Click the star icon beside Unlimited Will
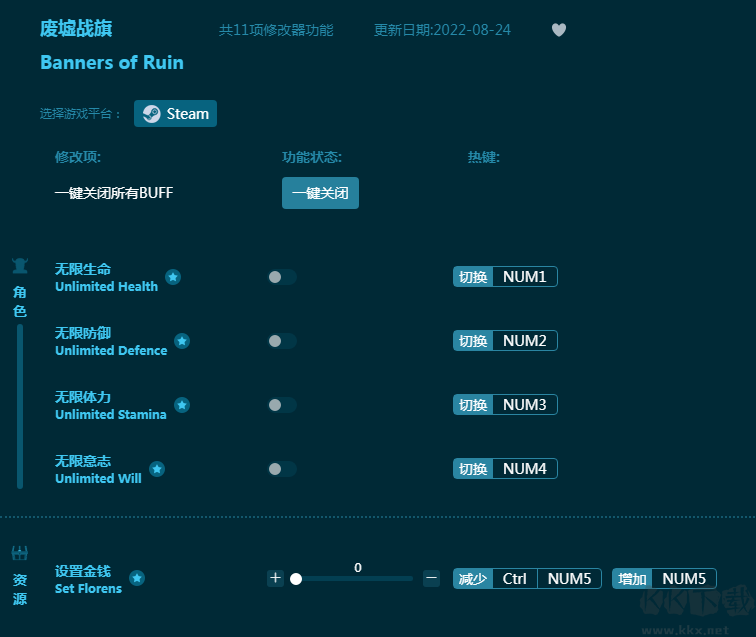This screenshot has height=637, width=756. (157, 469)
